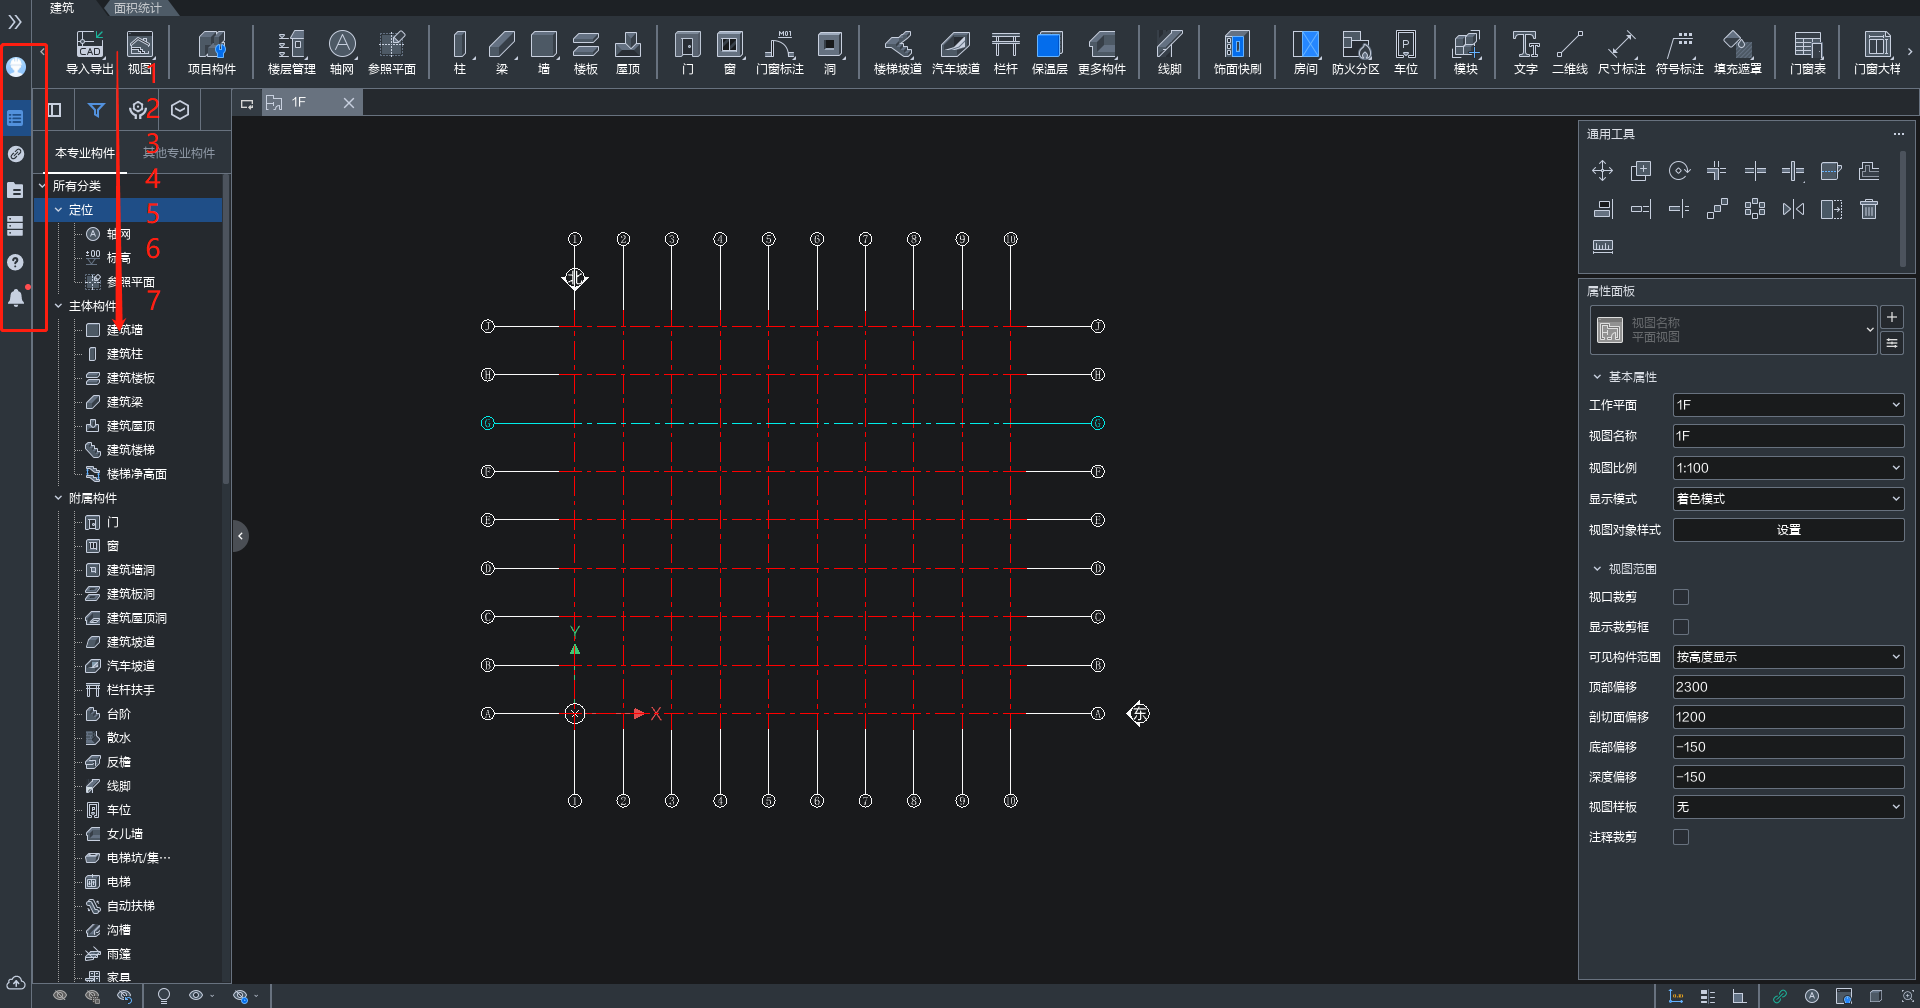Click the 门窗标注 door-window annotation tool
This screenshot has width=1920, height=1008.
tap(780, 52)
